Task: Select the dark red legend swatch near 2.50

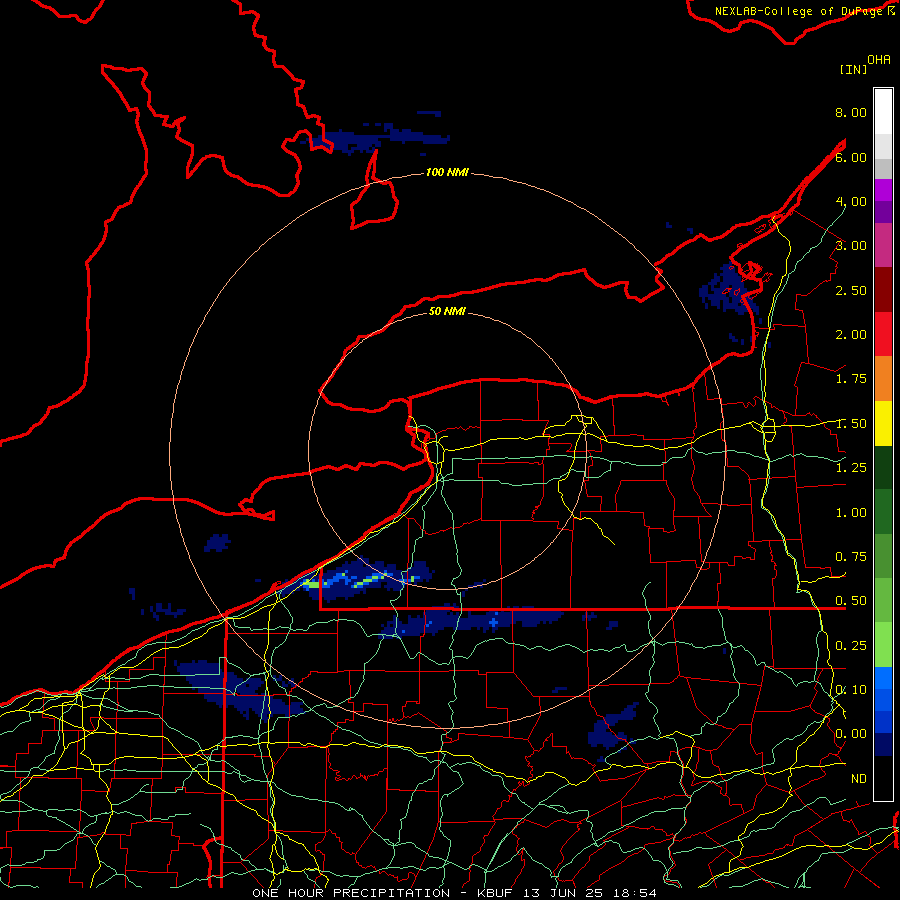Action: coord(883,290)
